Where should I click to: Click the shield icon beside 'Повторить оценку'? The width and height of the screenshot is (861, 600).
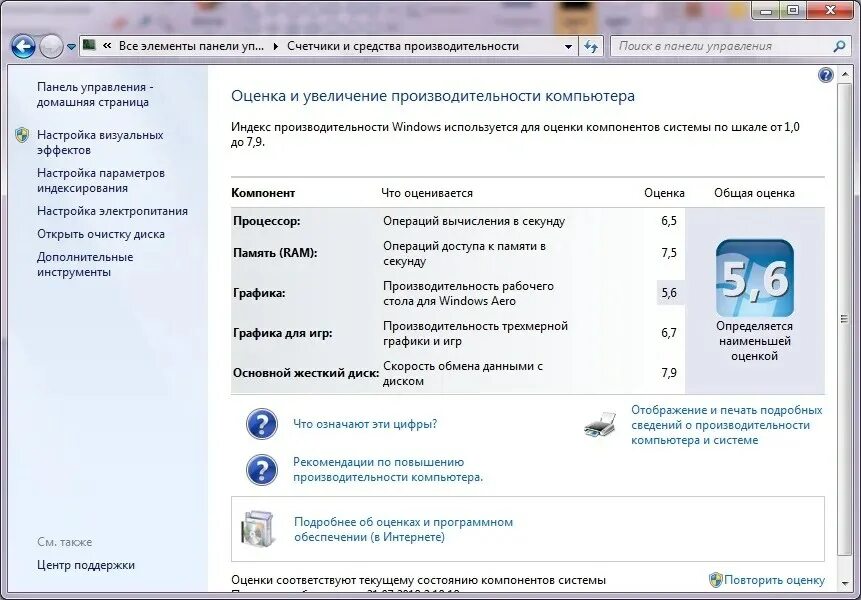pos(715,580)
